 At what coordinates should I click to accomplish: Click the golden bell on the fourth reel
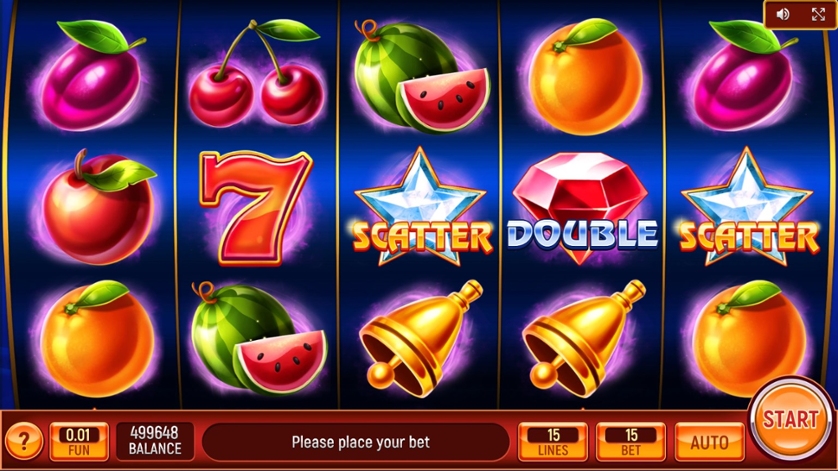pyautogui.click(x=584, y=339)
